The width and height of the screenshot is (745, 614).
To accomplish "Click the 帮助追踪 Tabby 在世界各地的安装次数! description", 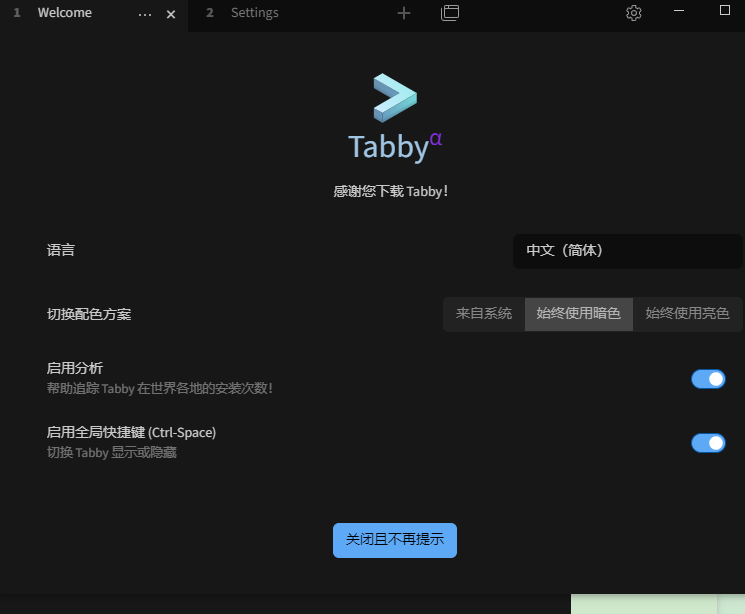I will coord(160,388).
